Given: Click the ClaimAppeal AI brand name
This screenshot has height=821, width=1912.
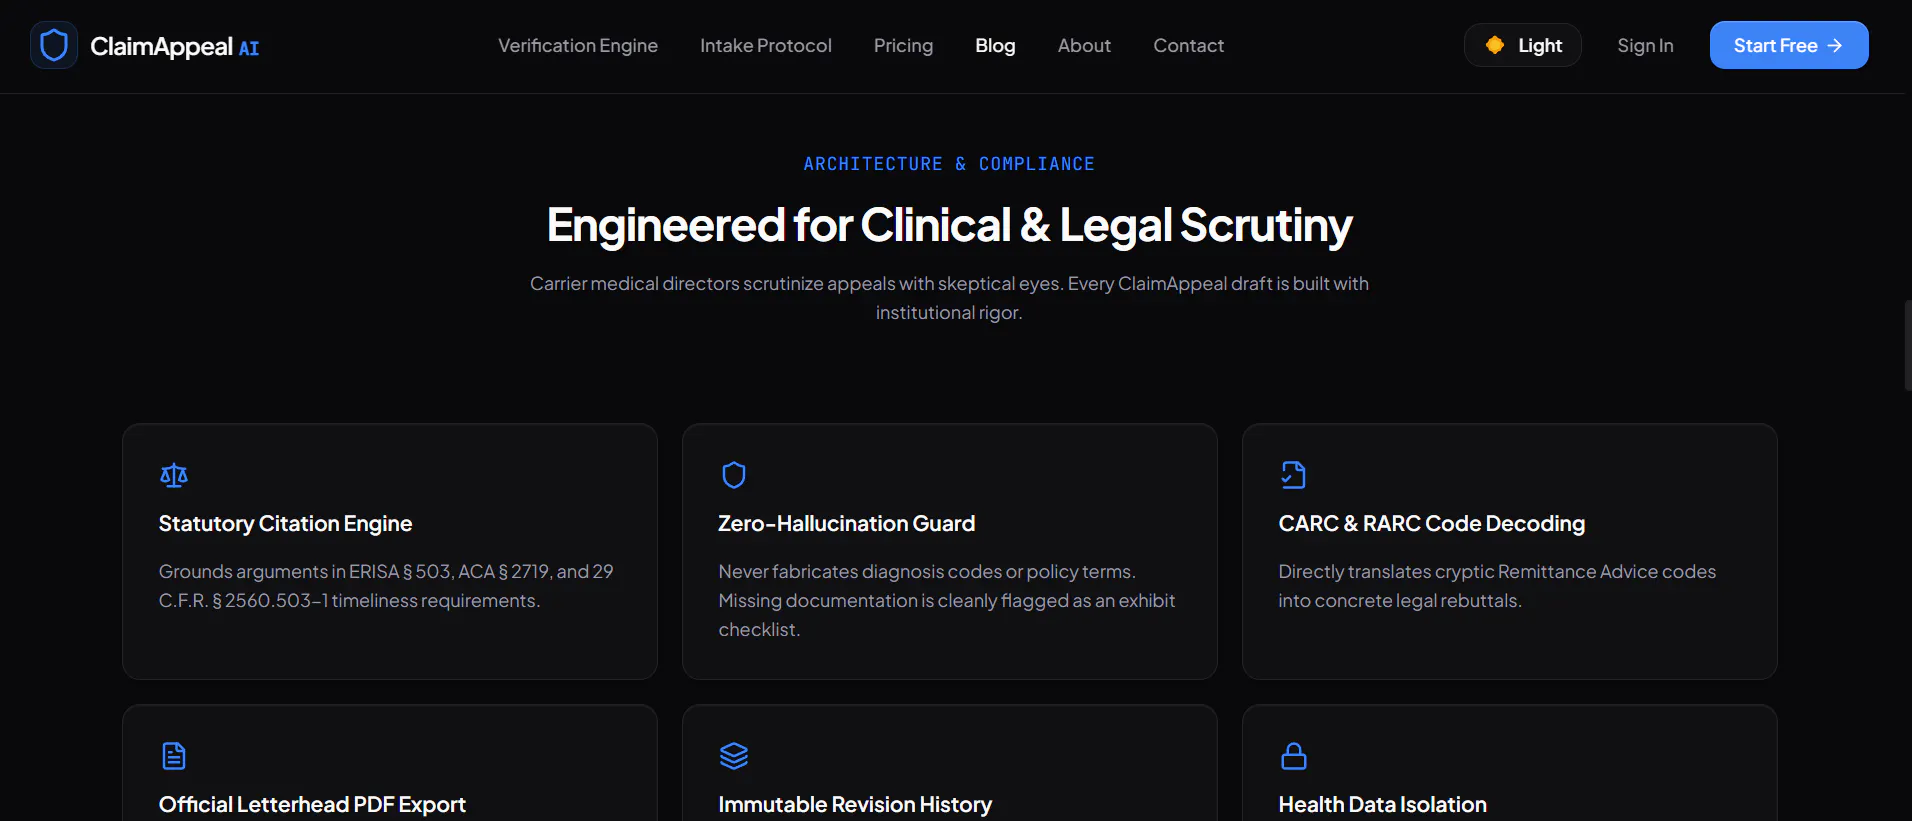Looking at the screenshot, I should (175, 46).
